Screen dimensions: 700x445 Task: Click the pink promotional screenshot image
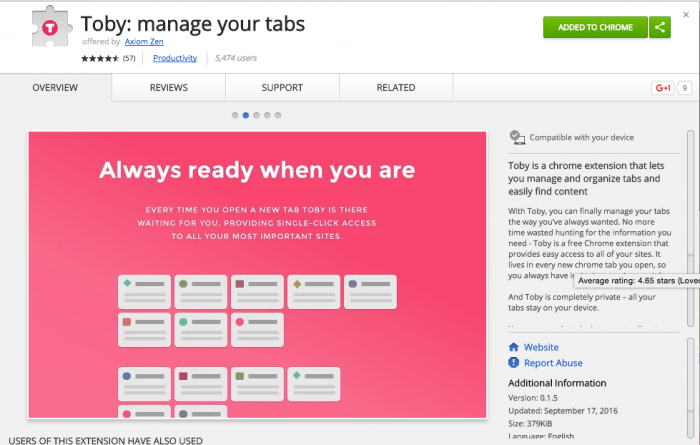[x=257, y=274]
